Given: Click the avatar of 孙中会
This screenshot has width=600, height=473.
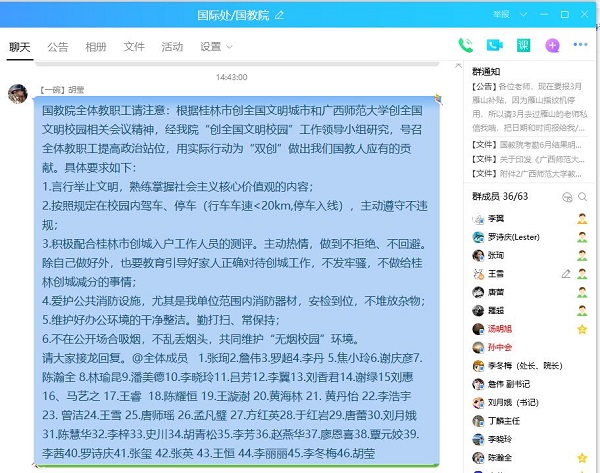Looking at the screenshot, I should (x=478, y=347).
